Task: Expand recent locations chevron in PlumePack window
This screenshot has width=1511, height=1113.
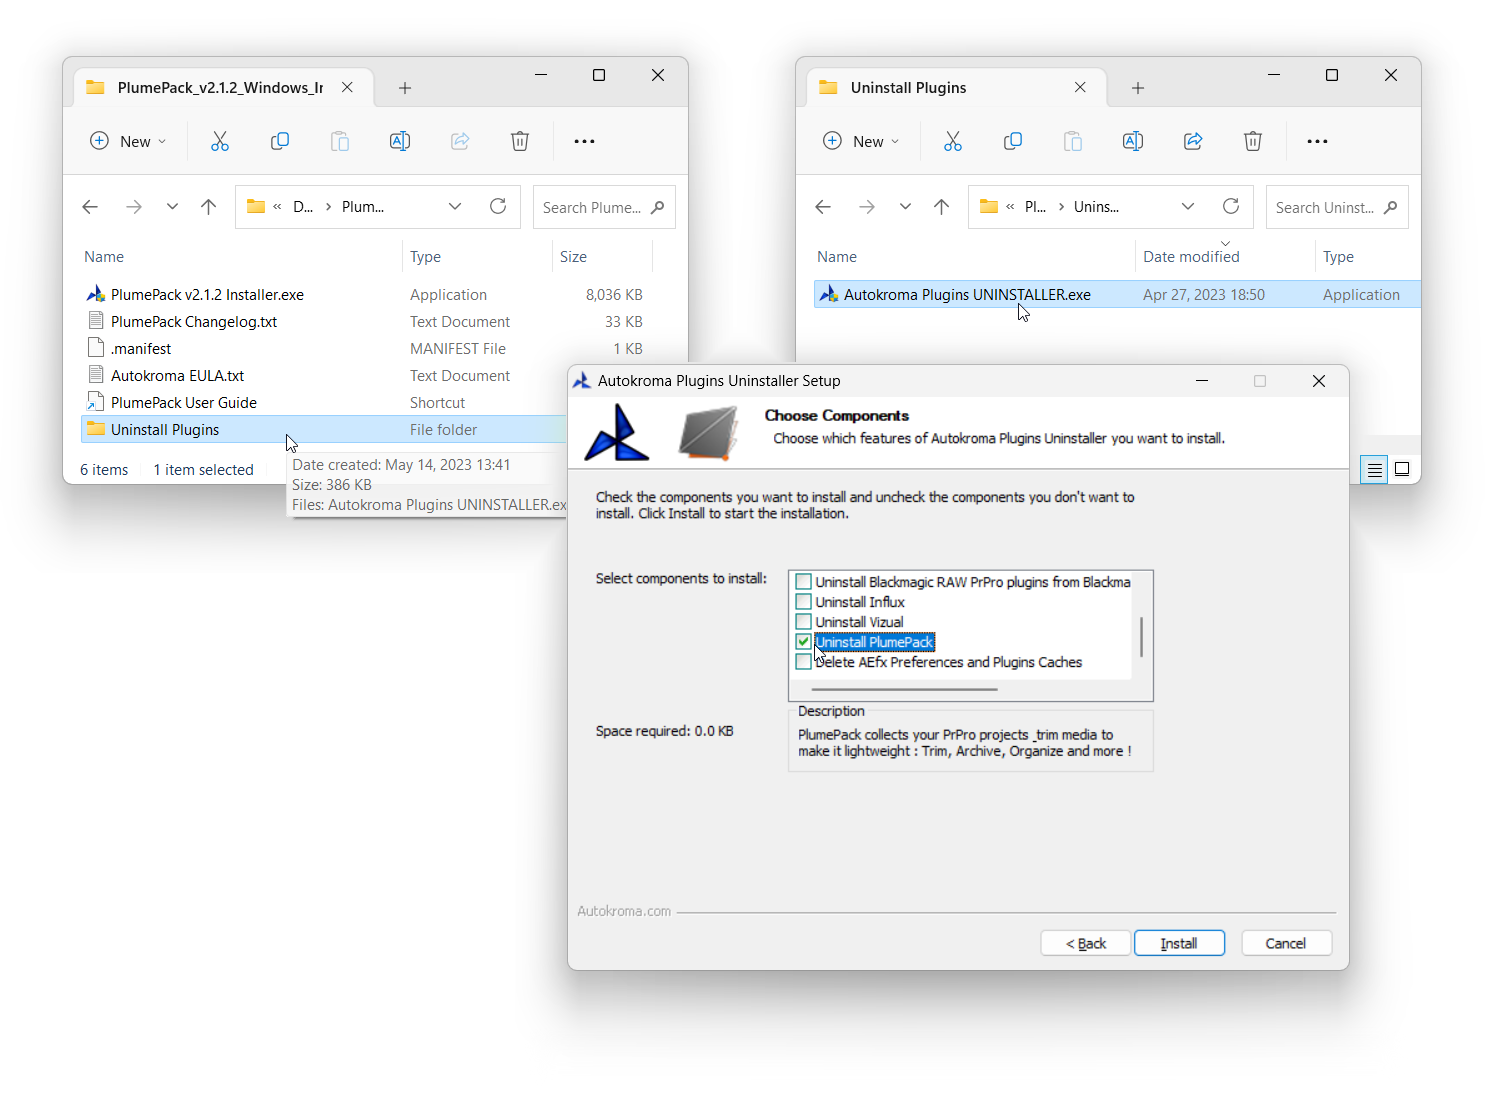Action: [x=172, y=207]
